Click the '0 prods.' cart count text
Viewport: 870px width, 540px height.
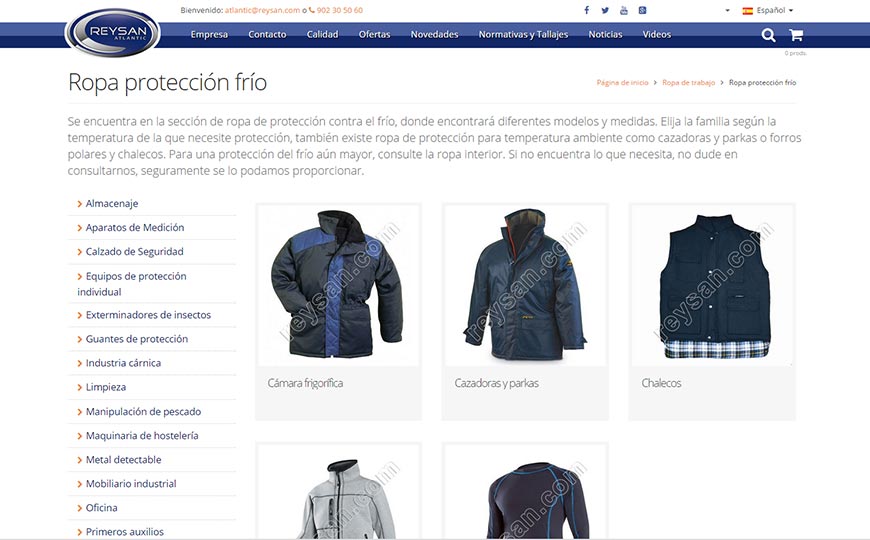796,53
